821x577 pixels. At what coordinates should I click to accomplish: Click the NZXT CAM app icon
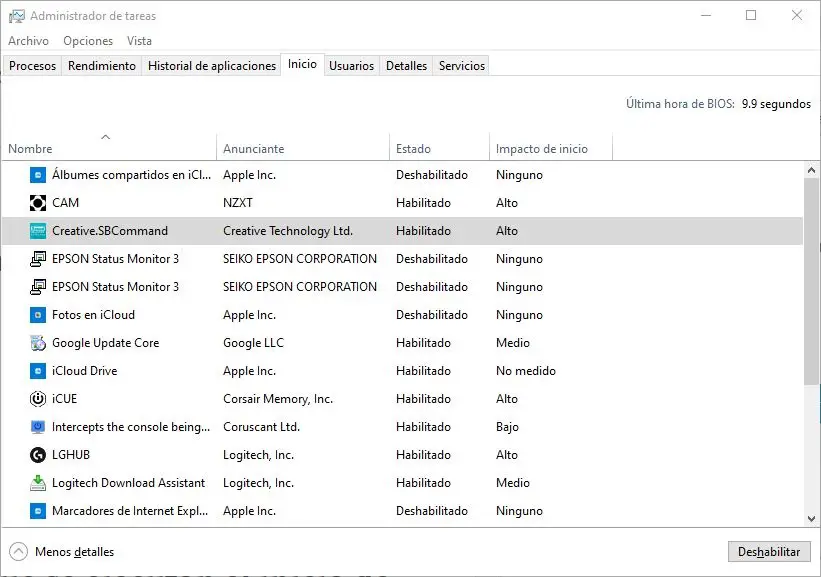click(x=38, y=203)
